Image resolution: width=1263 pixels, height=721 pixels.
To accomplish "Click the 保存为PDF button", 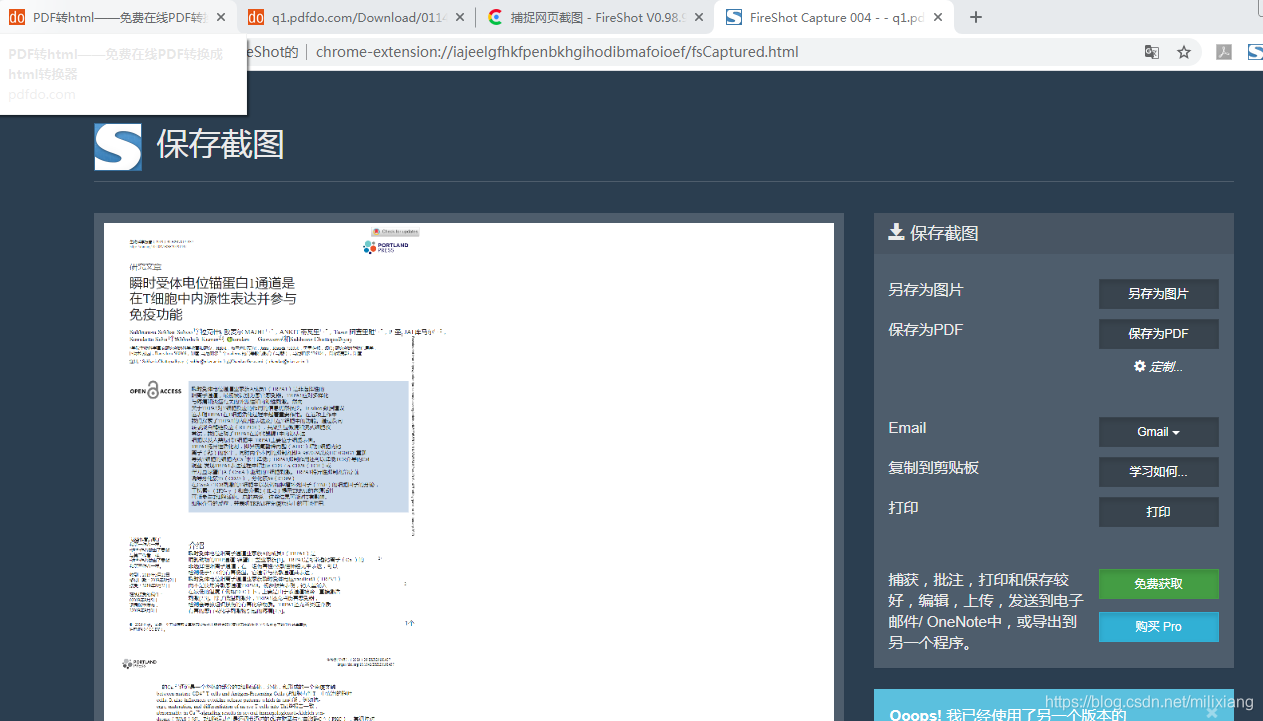I will coord(1158,334).
